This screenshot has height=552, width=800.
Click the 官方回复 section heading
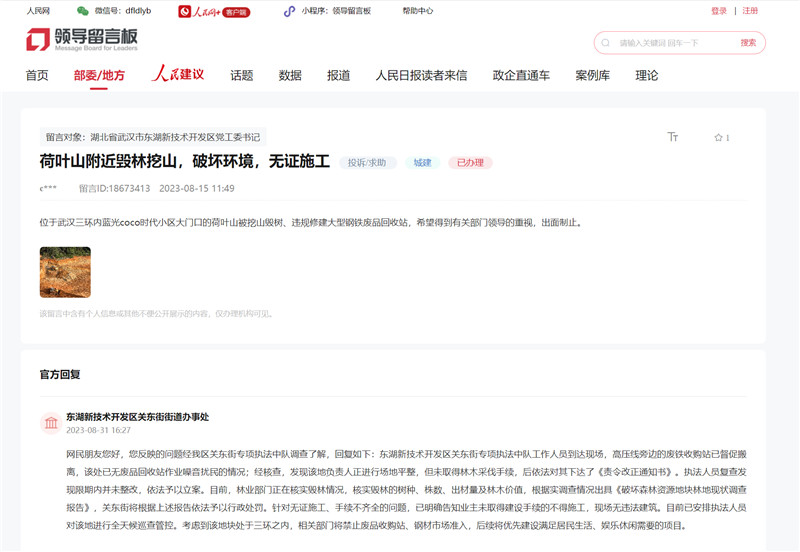pyautogui.click(x=60, y=374)
